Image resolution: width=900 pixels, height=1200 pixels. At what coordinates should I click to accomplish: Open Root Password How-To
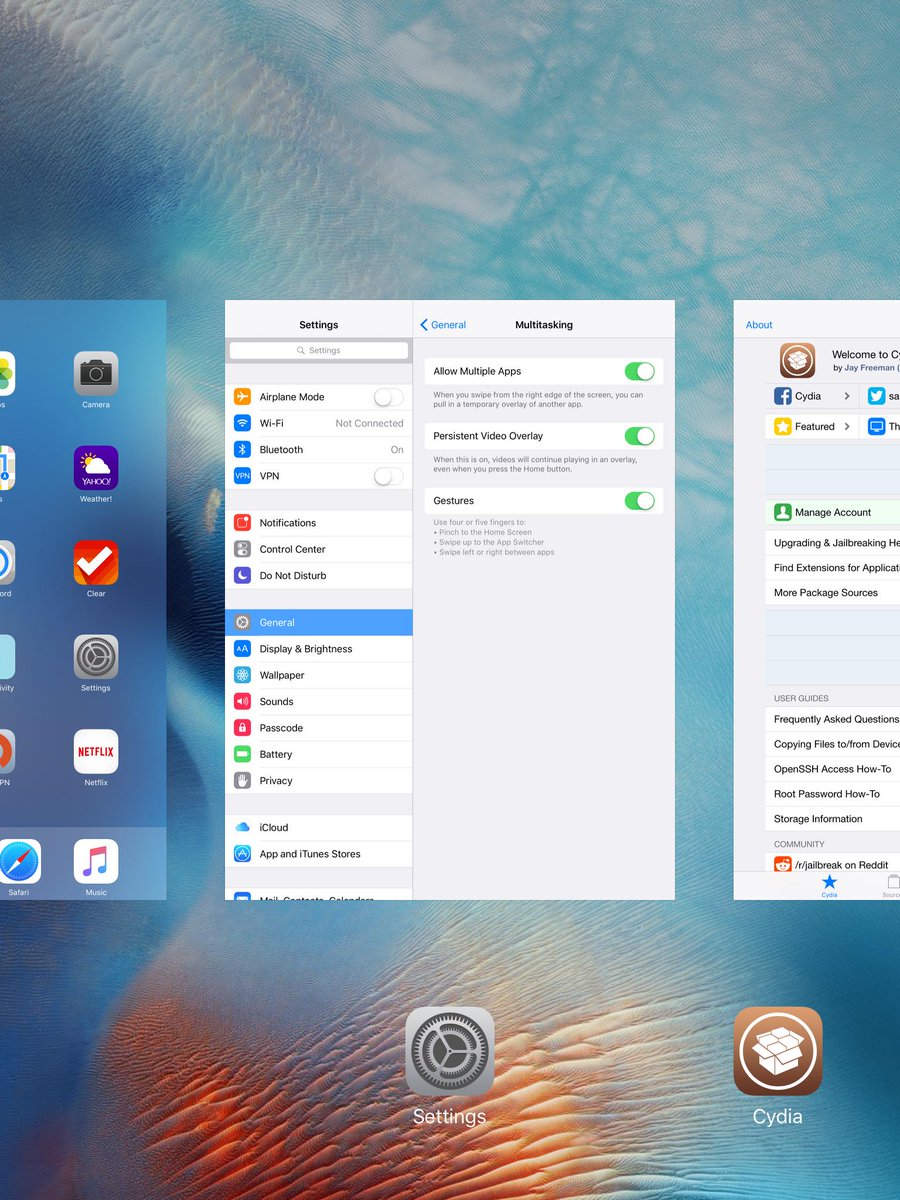833,794
